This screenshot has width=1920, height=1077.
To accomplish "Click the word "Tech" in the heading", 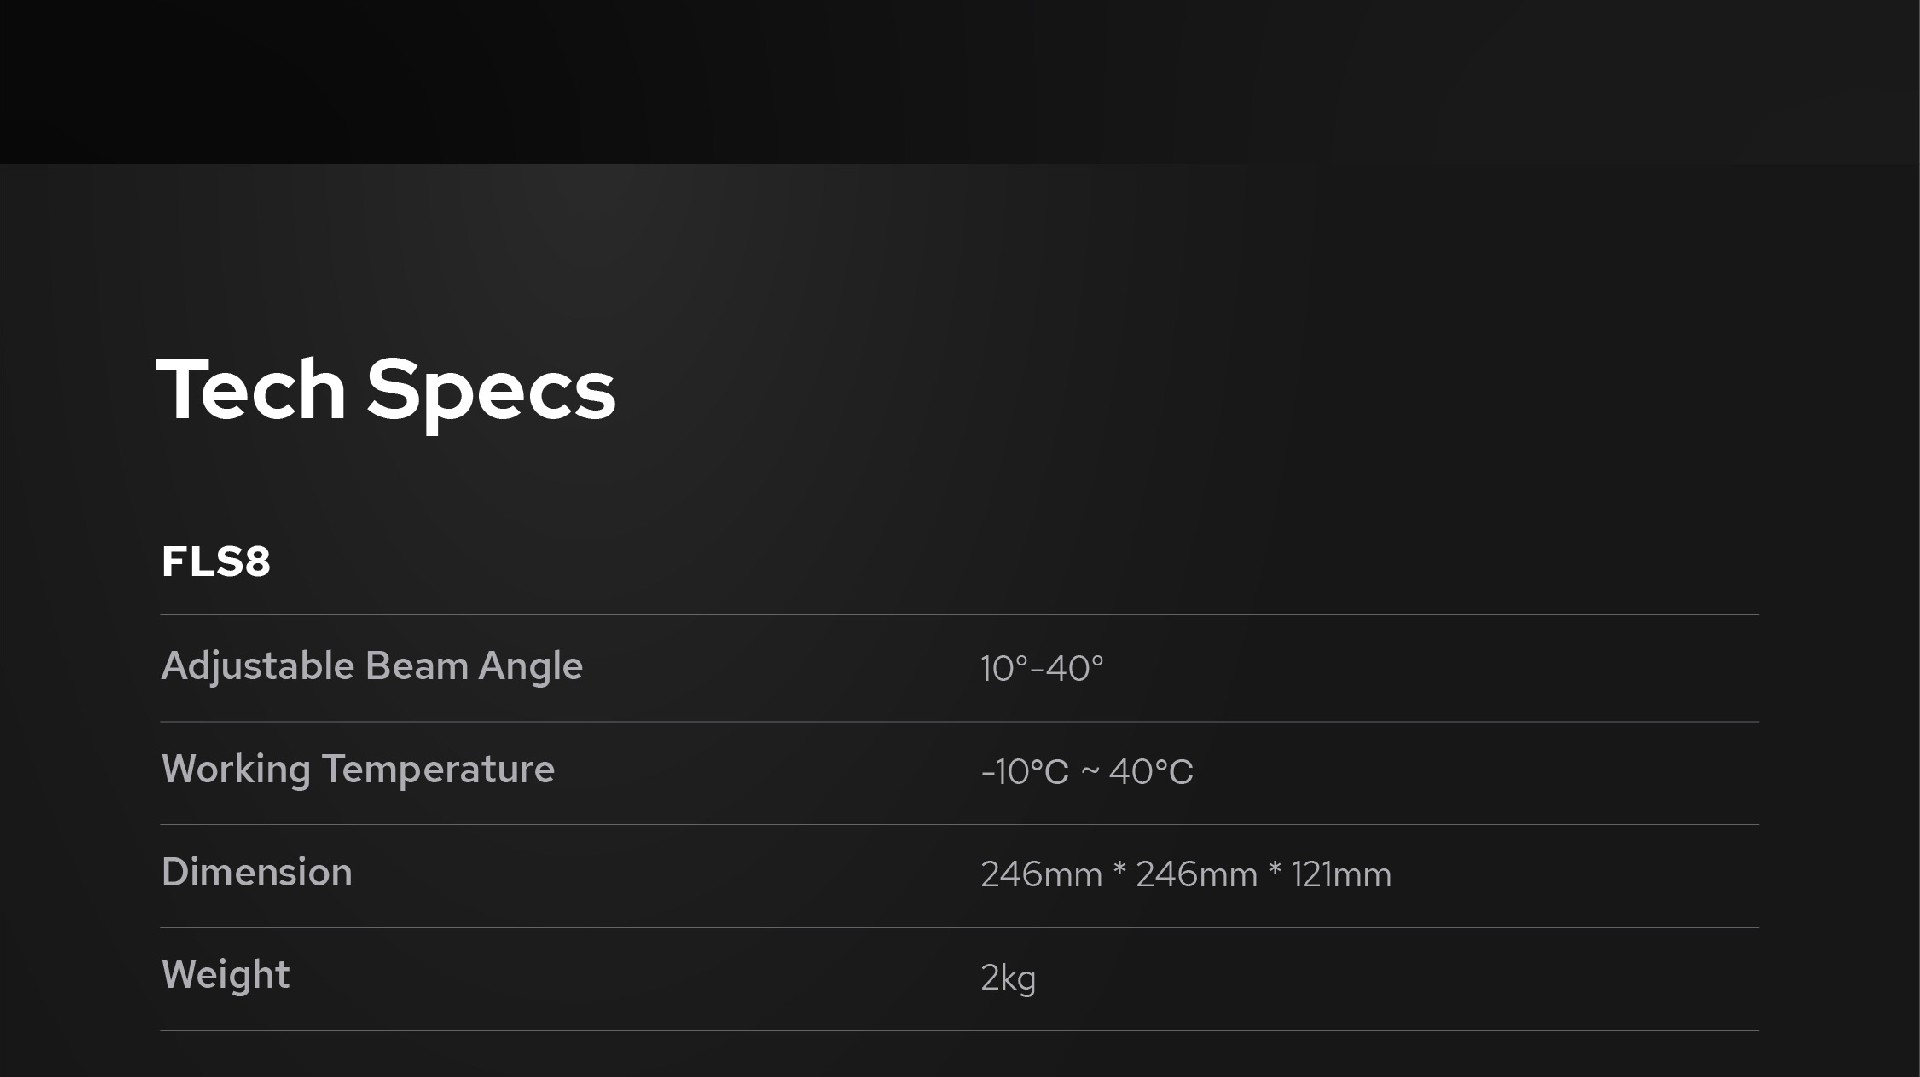I will (x=251, y=389).
